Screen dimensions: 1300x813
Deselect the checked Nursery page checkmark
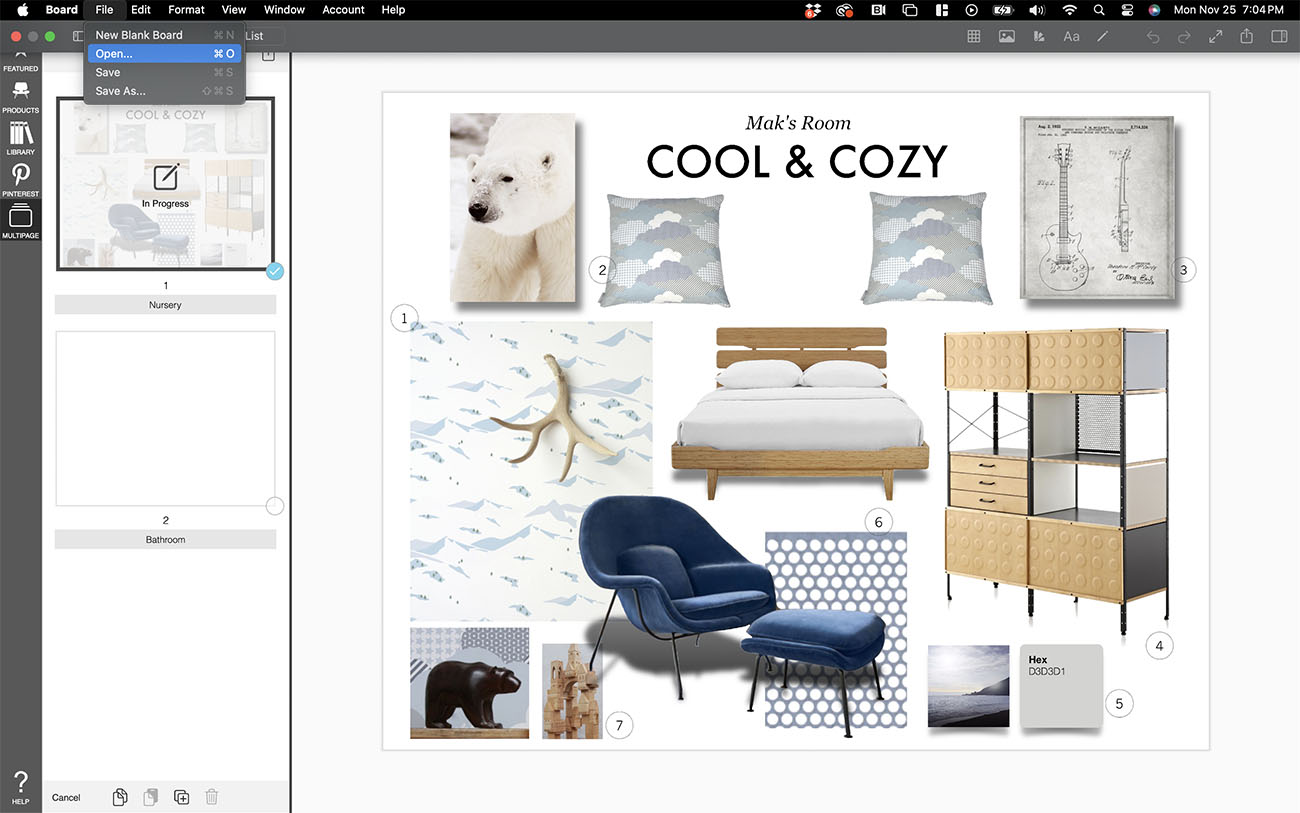click(275, 271)
